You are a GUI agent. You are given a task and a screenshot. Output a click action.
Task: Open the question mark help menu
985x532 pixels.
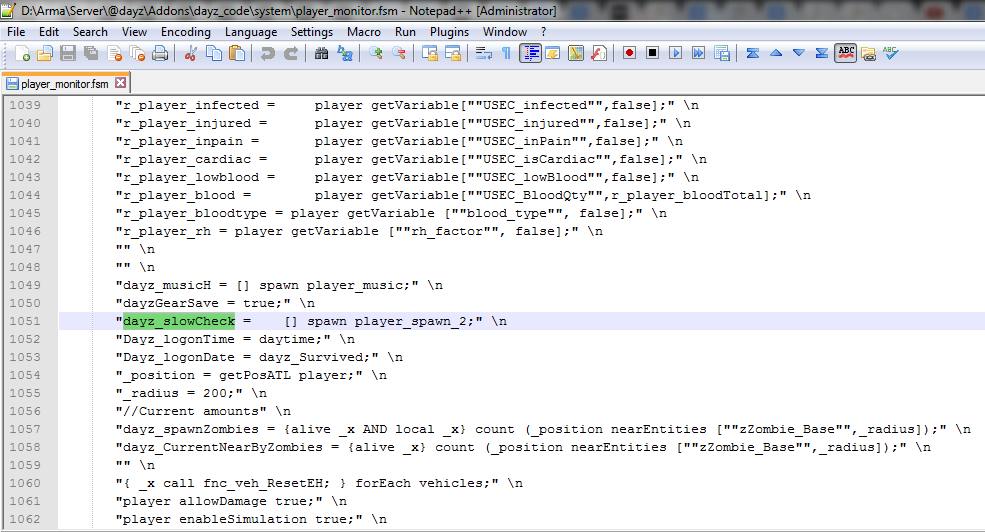tap(543, 32)
